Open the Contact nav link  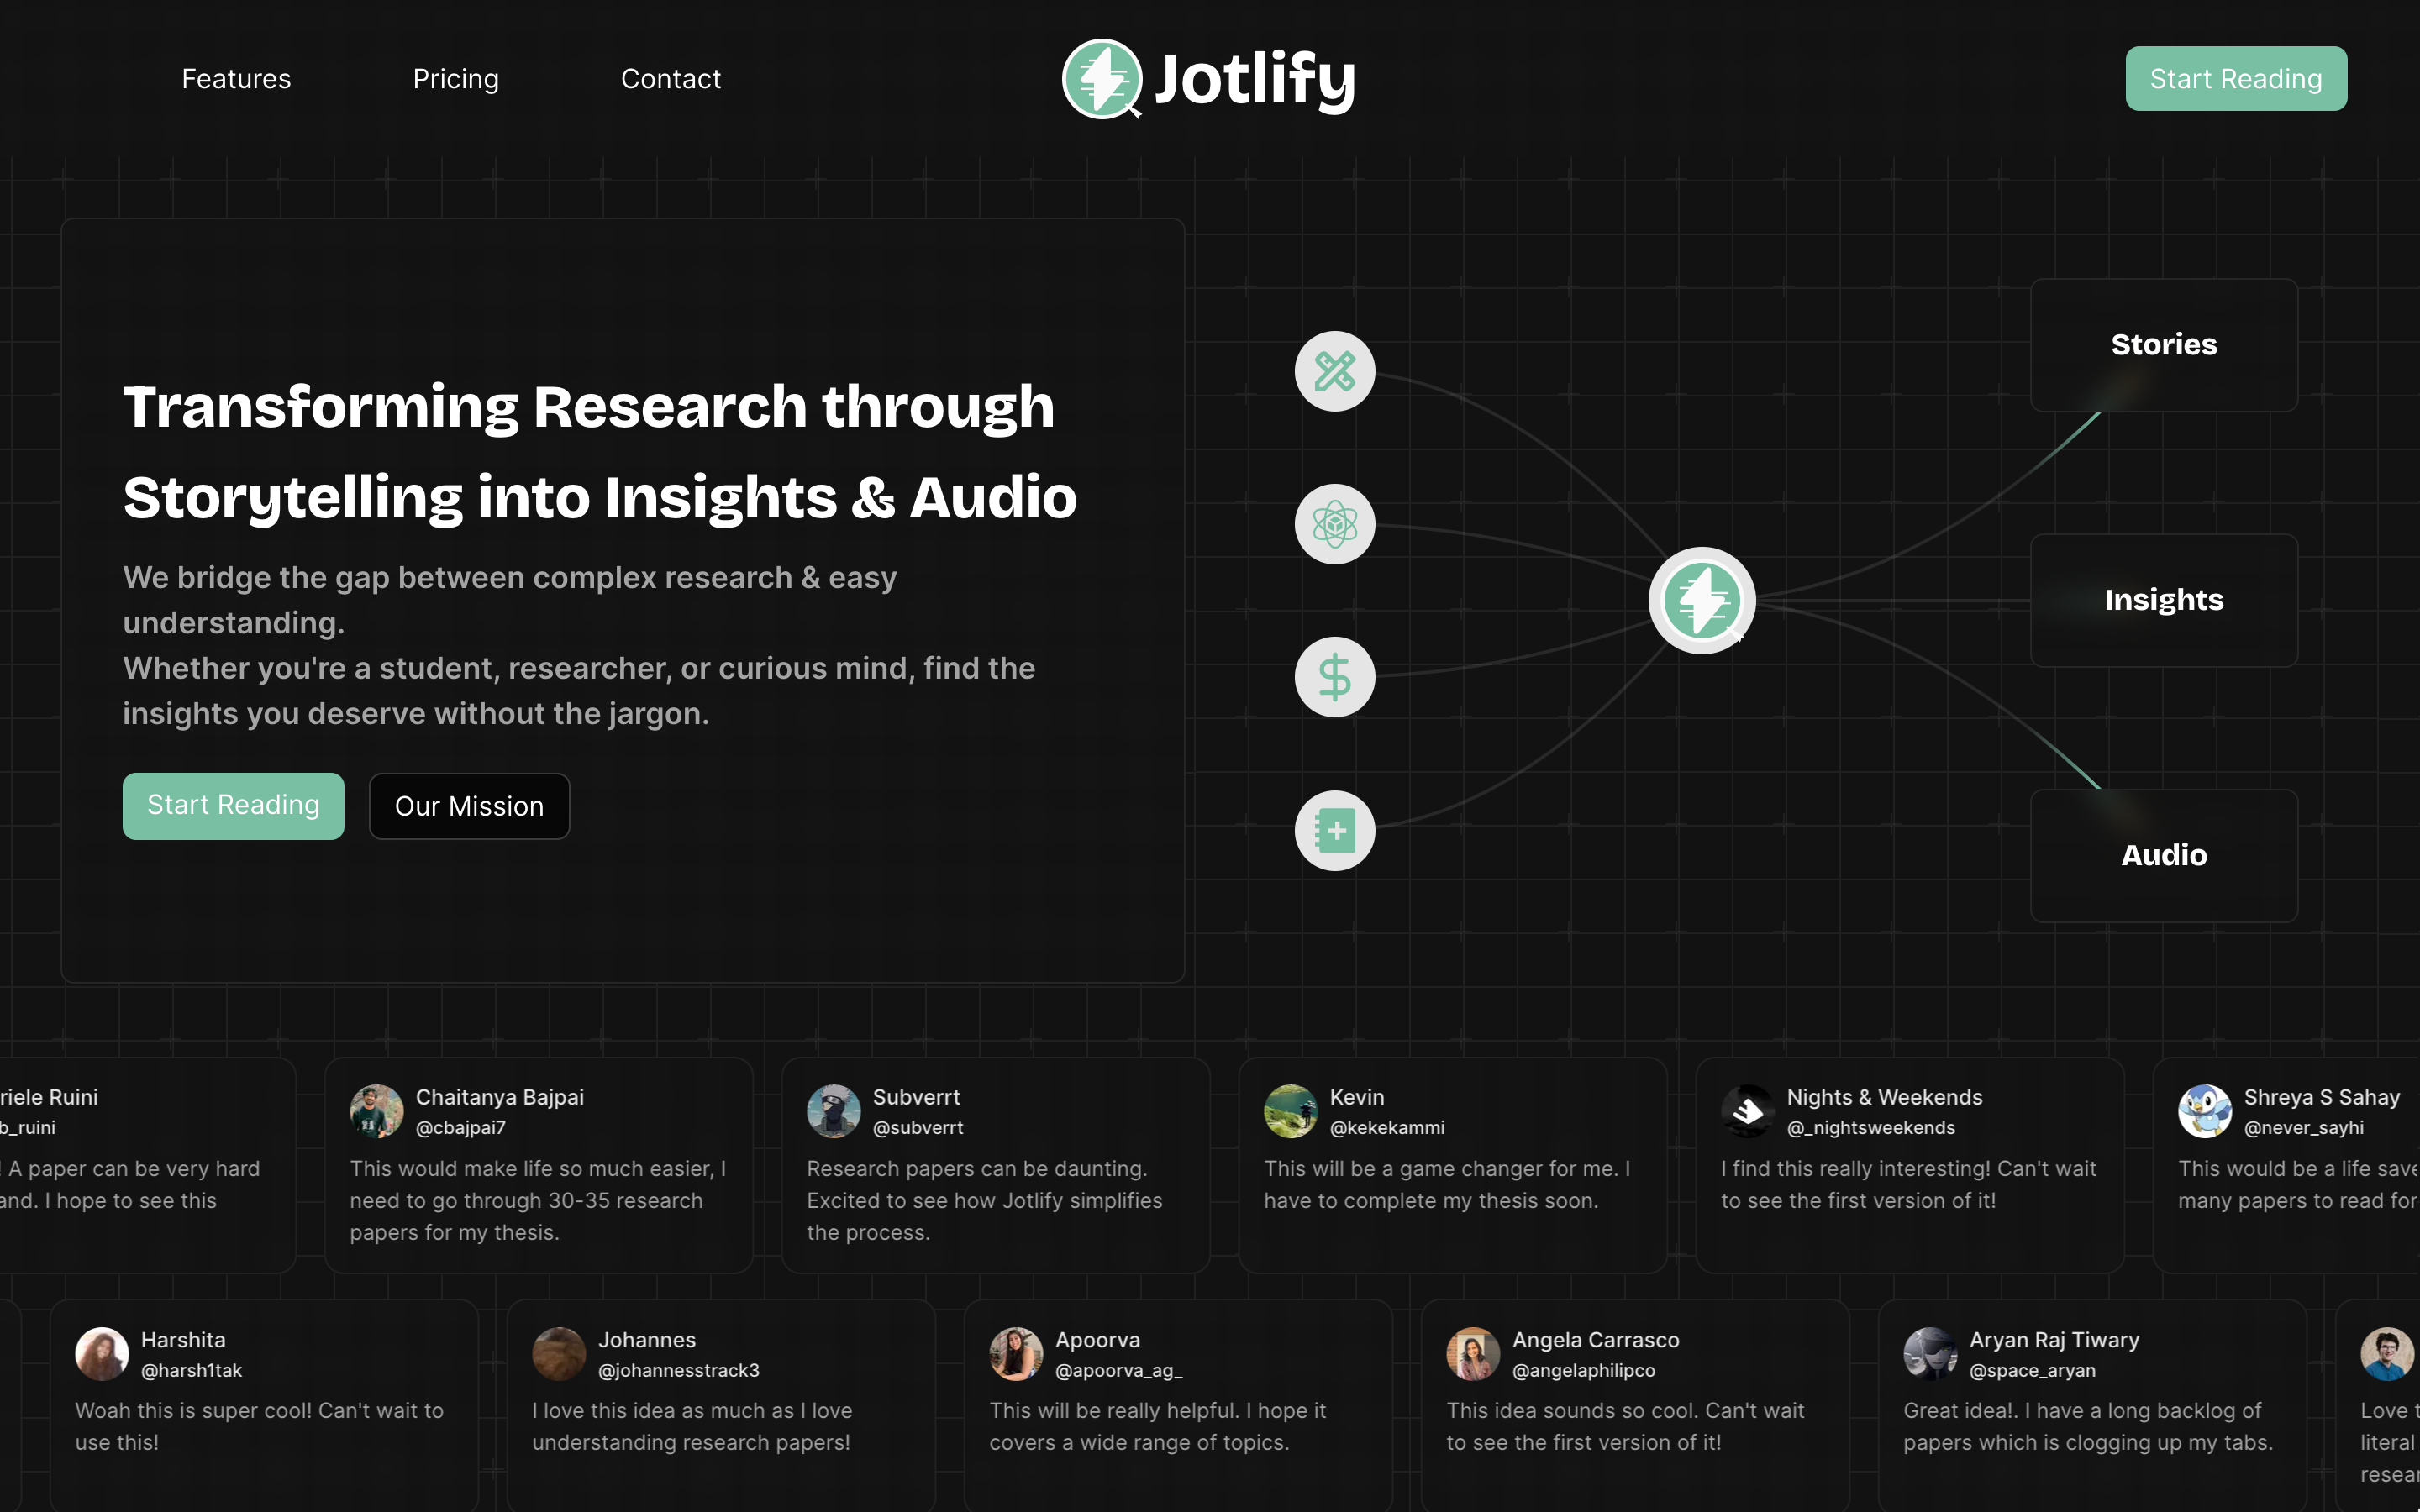(x=671, y=79)
